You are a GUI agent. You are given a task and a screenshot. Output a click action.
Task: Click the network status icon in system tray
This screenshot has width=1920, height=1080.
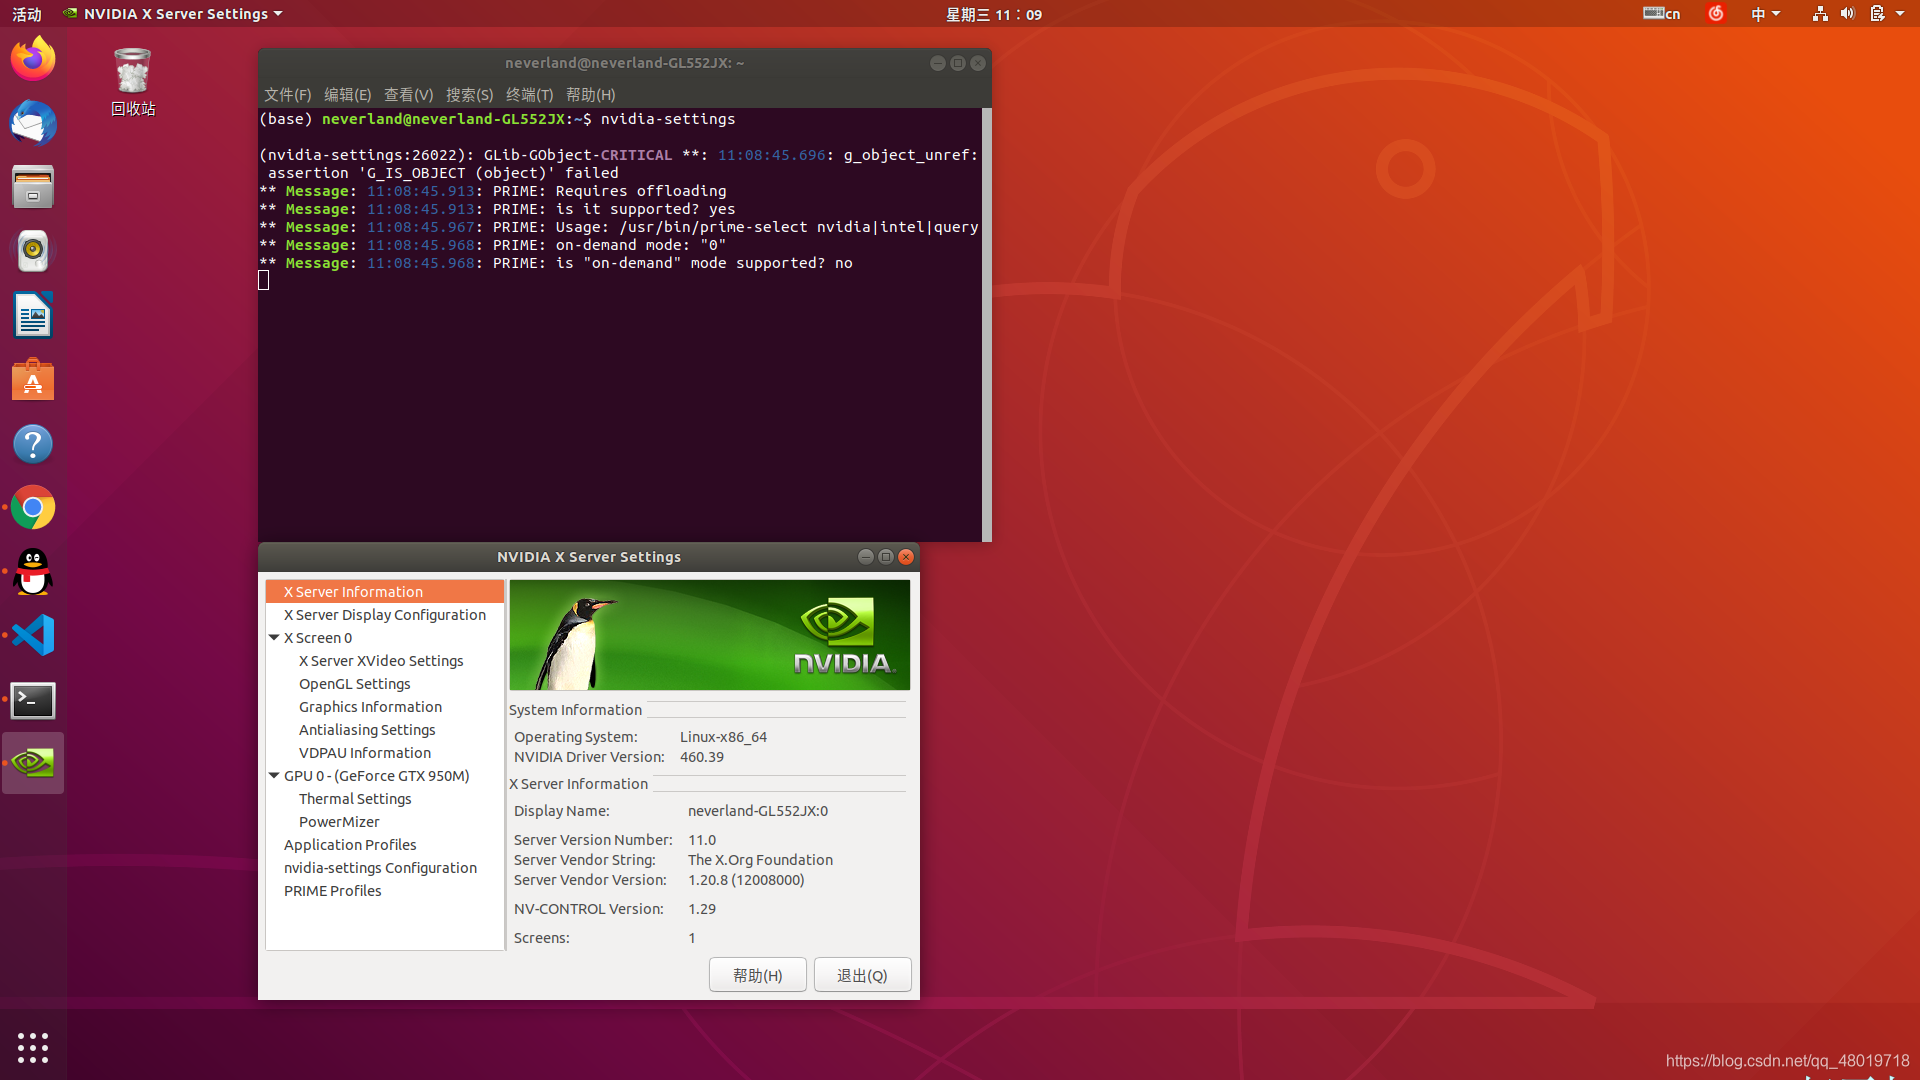click(x=1818, y=15)
